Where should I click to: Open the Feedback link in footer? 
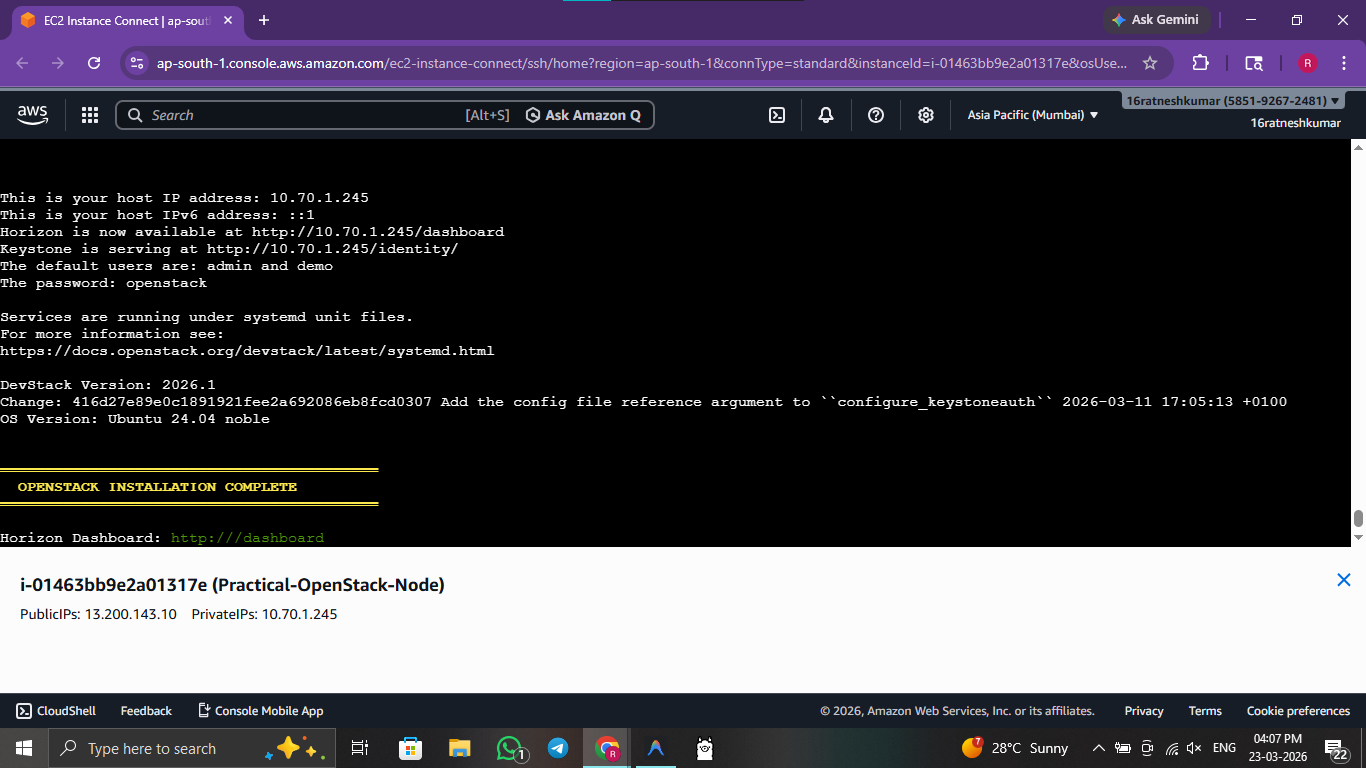[x=146, y=711]
